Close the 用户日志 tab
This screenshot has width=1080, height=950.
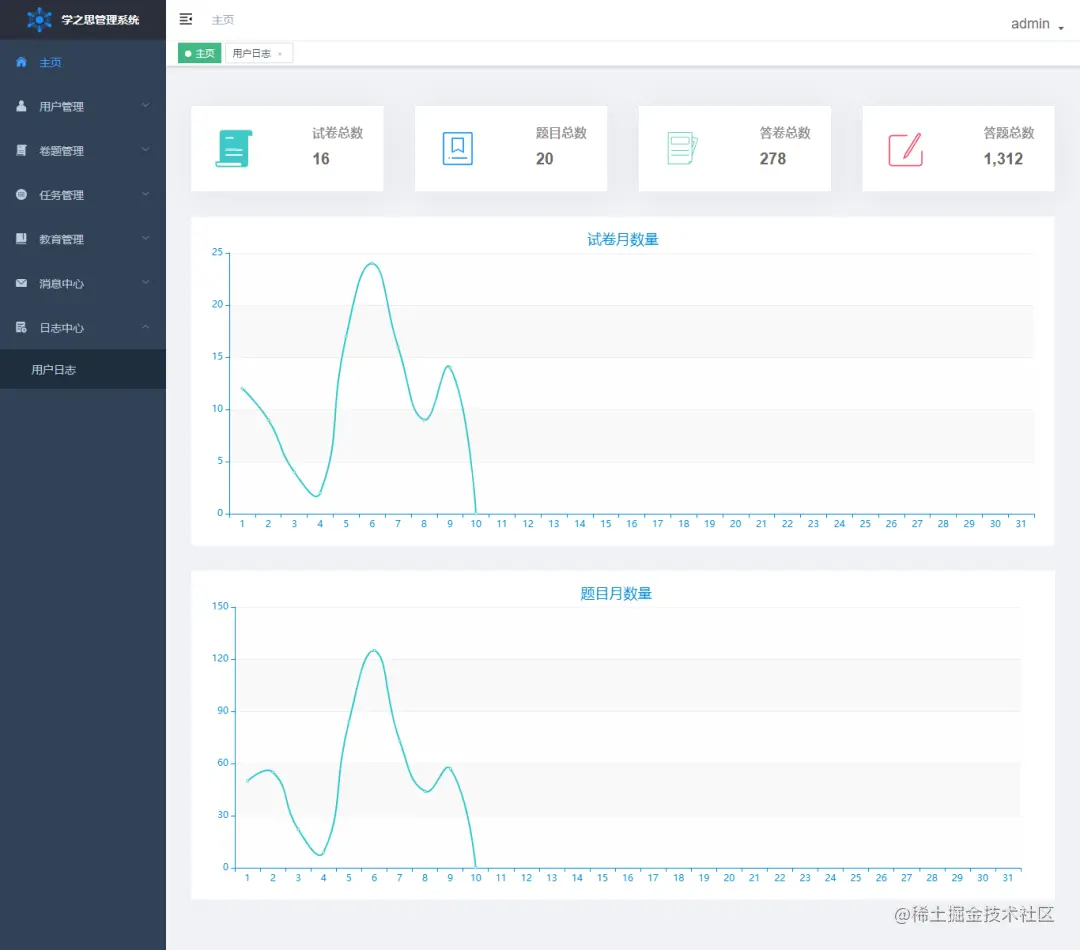pyautogui.click(x=280, y=54)
